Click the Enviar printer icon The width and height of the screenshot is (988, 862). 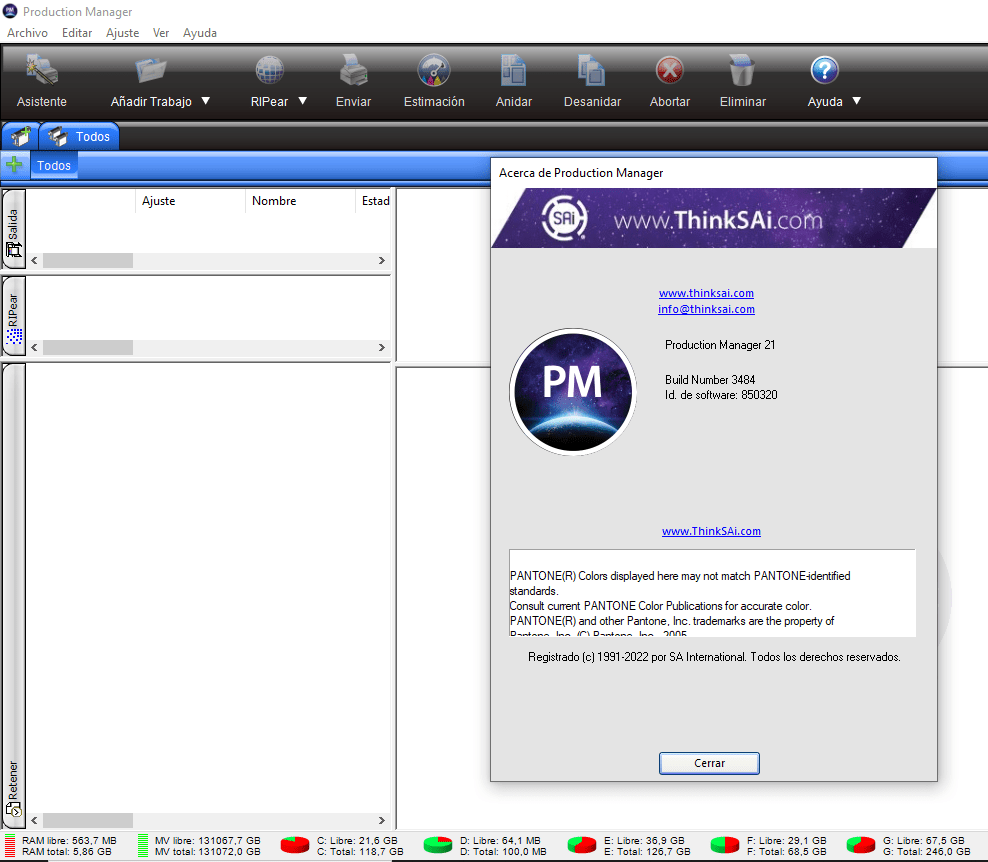[353, 69]
